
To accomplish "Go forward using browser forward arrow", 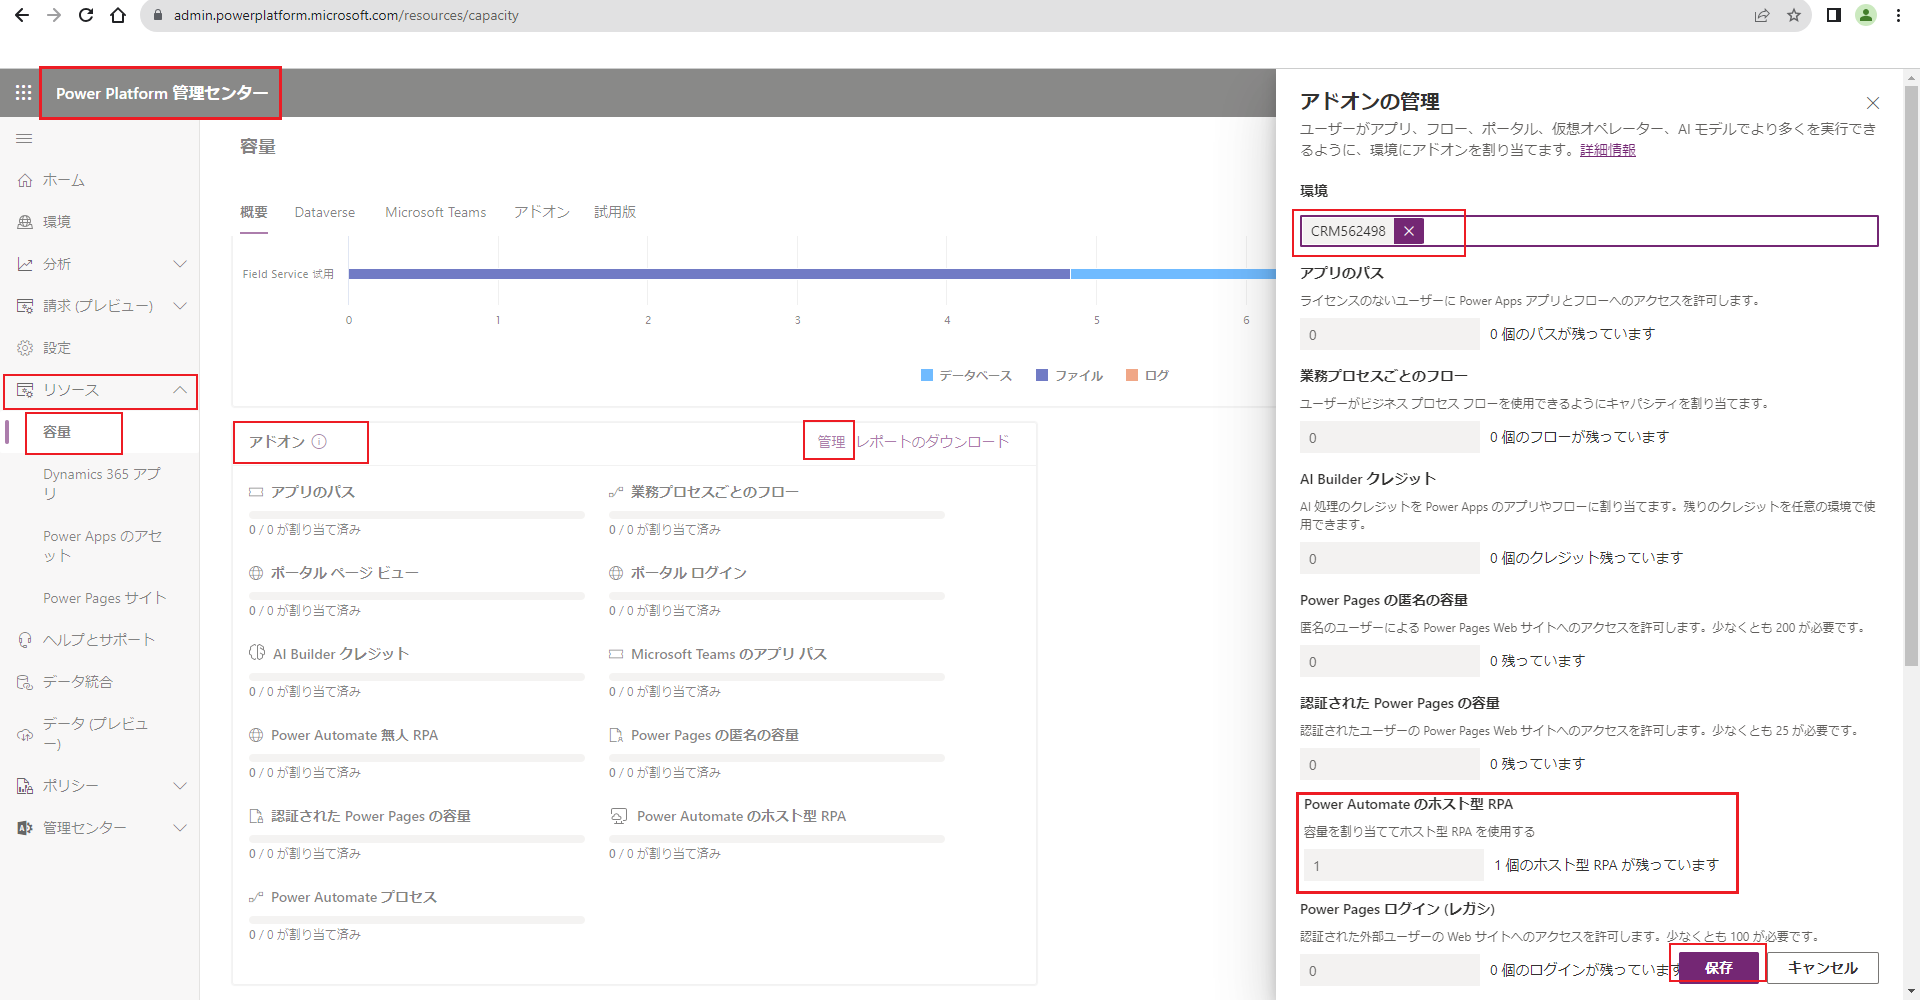I will pyautogui.click(x=54, y=15).
